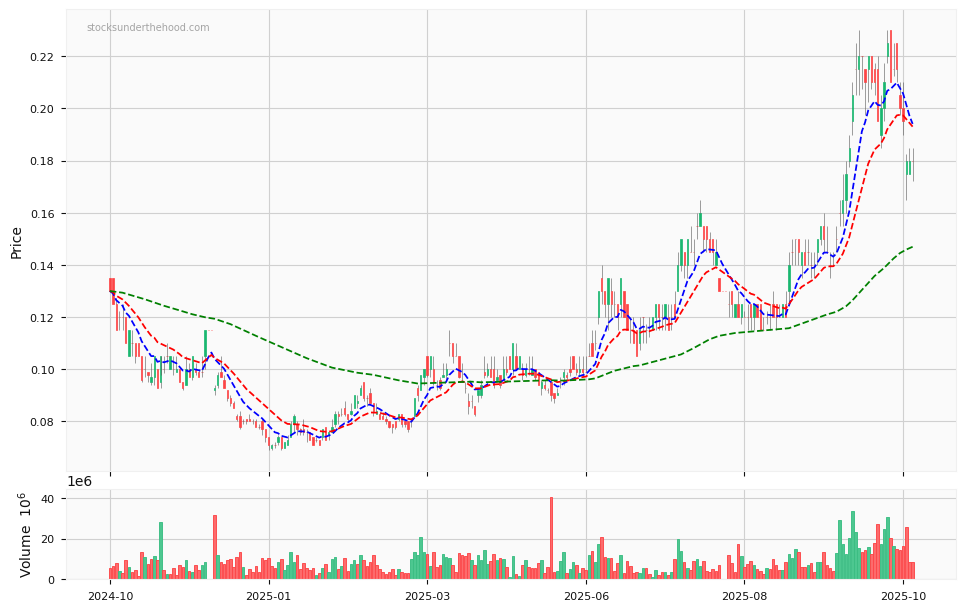Select the 2025-06 date tick label
The width and height of the screenshot is (966, 611).
[x=586, y=597]
